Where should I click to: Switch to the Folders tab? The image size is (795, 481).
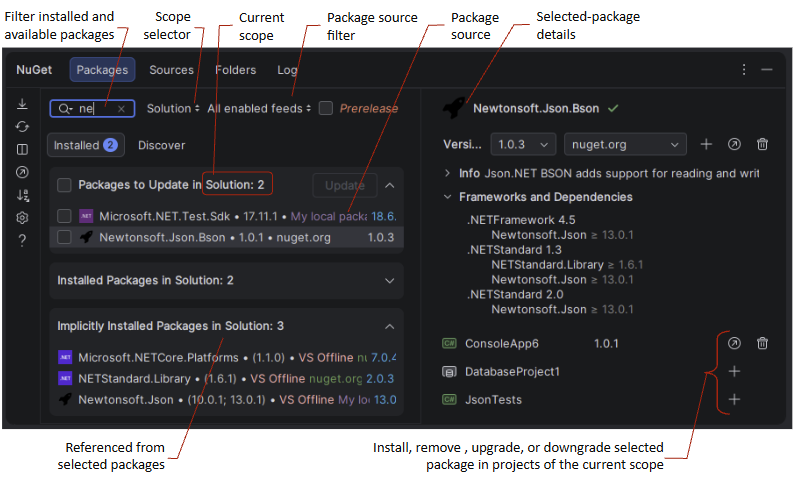(x=235, y=70)
